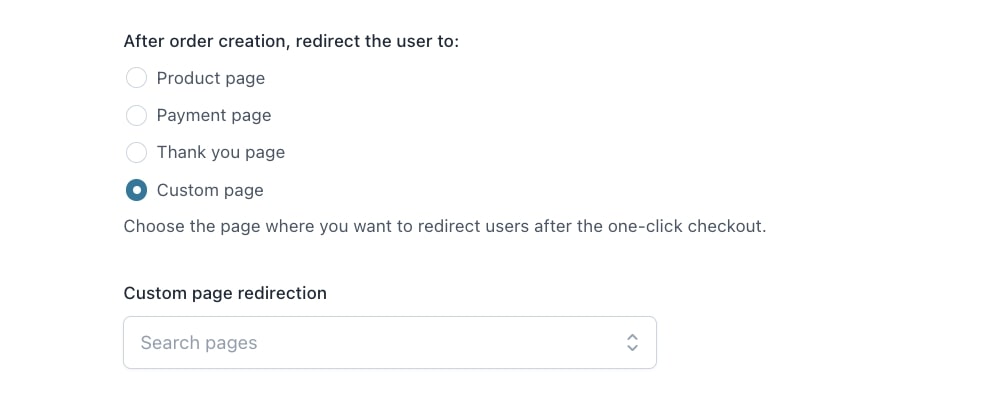The height and width of the screenshot is (400, 990).
Task: Click the Search pages placeholder text
Action: point(199,343)
